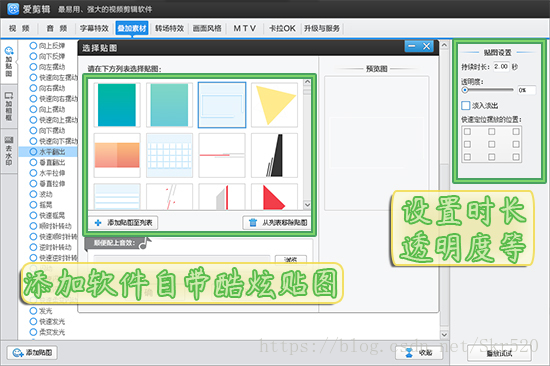Check the top-center position checkbox

[491, 132]
